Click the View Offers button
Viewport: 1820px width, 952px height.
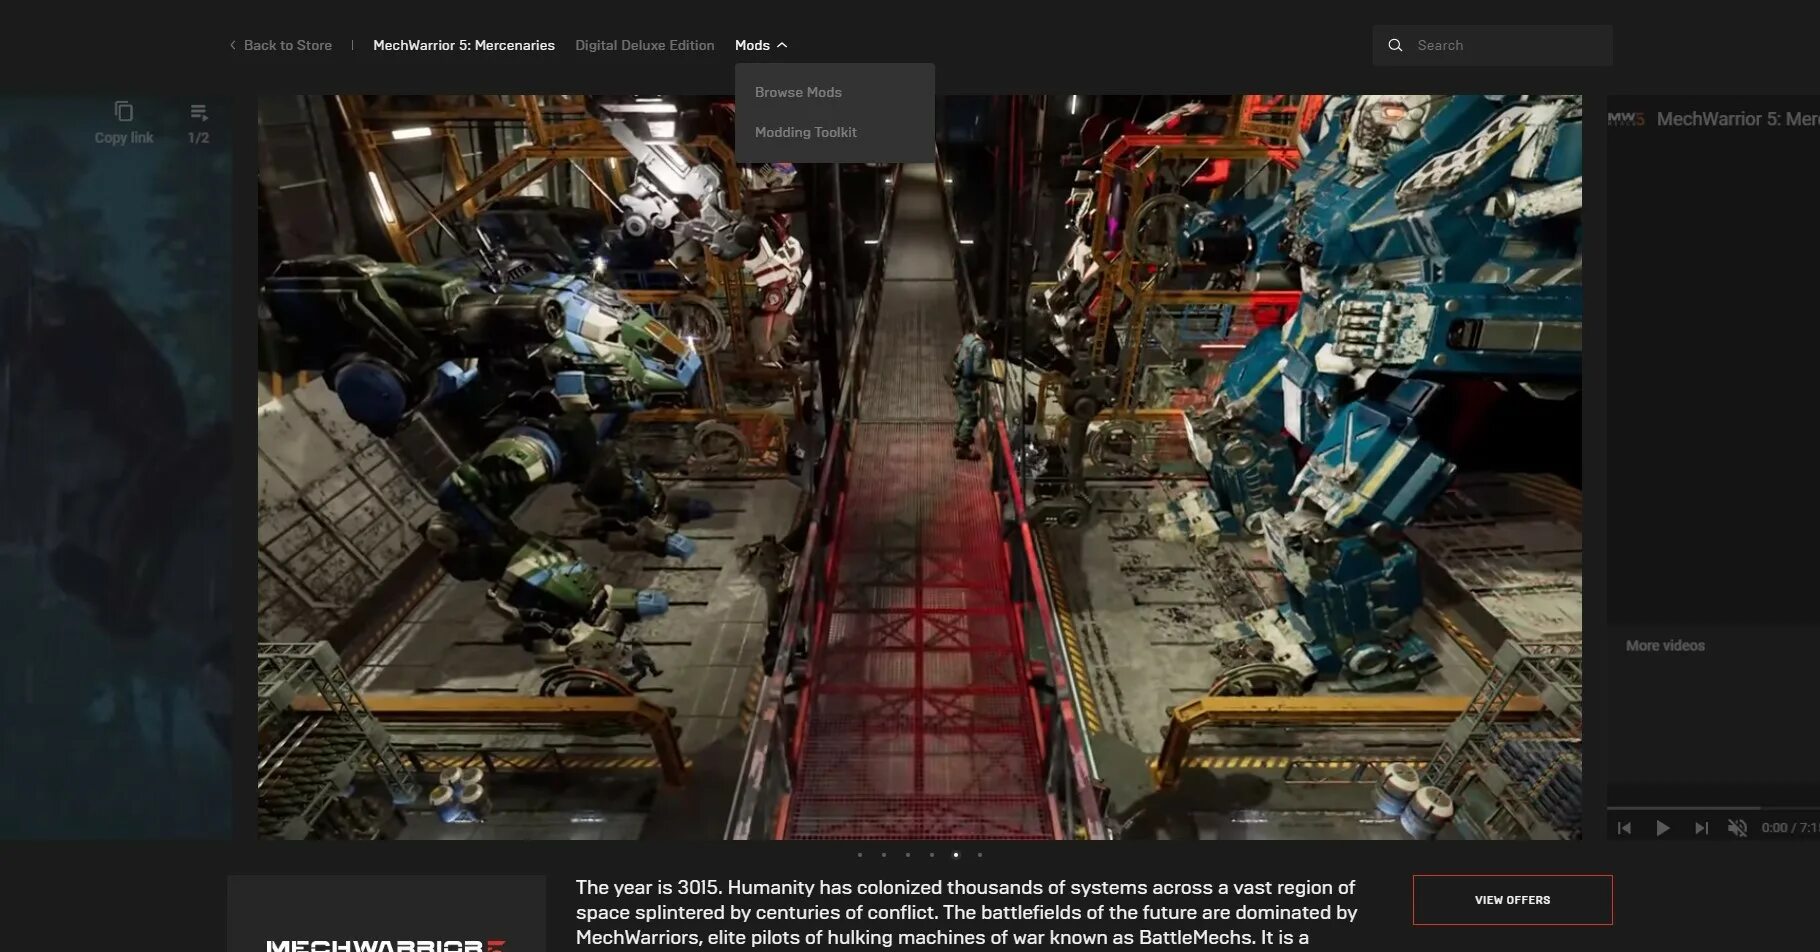pos(1512,900)
